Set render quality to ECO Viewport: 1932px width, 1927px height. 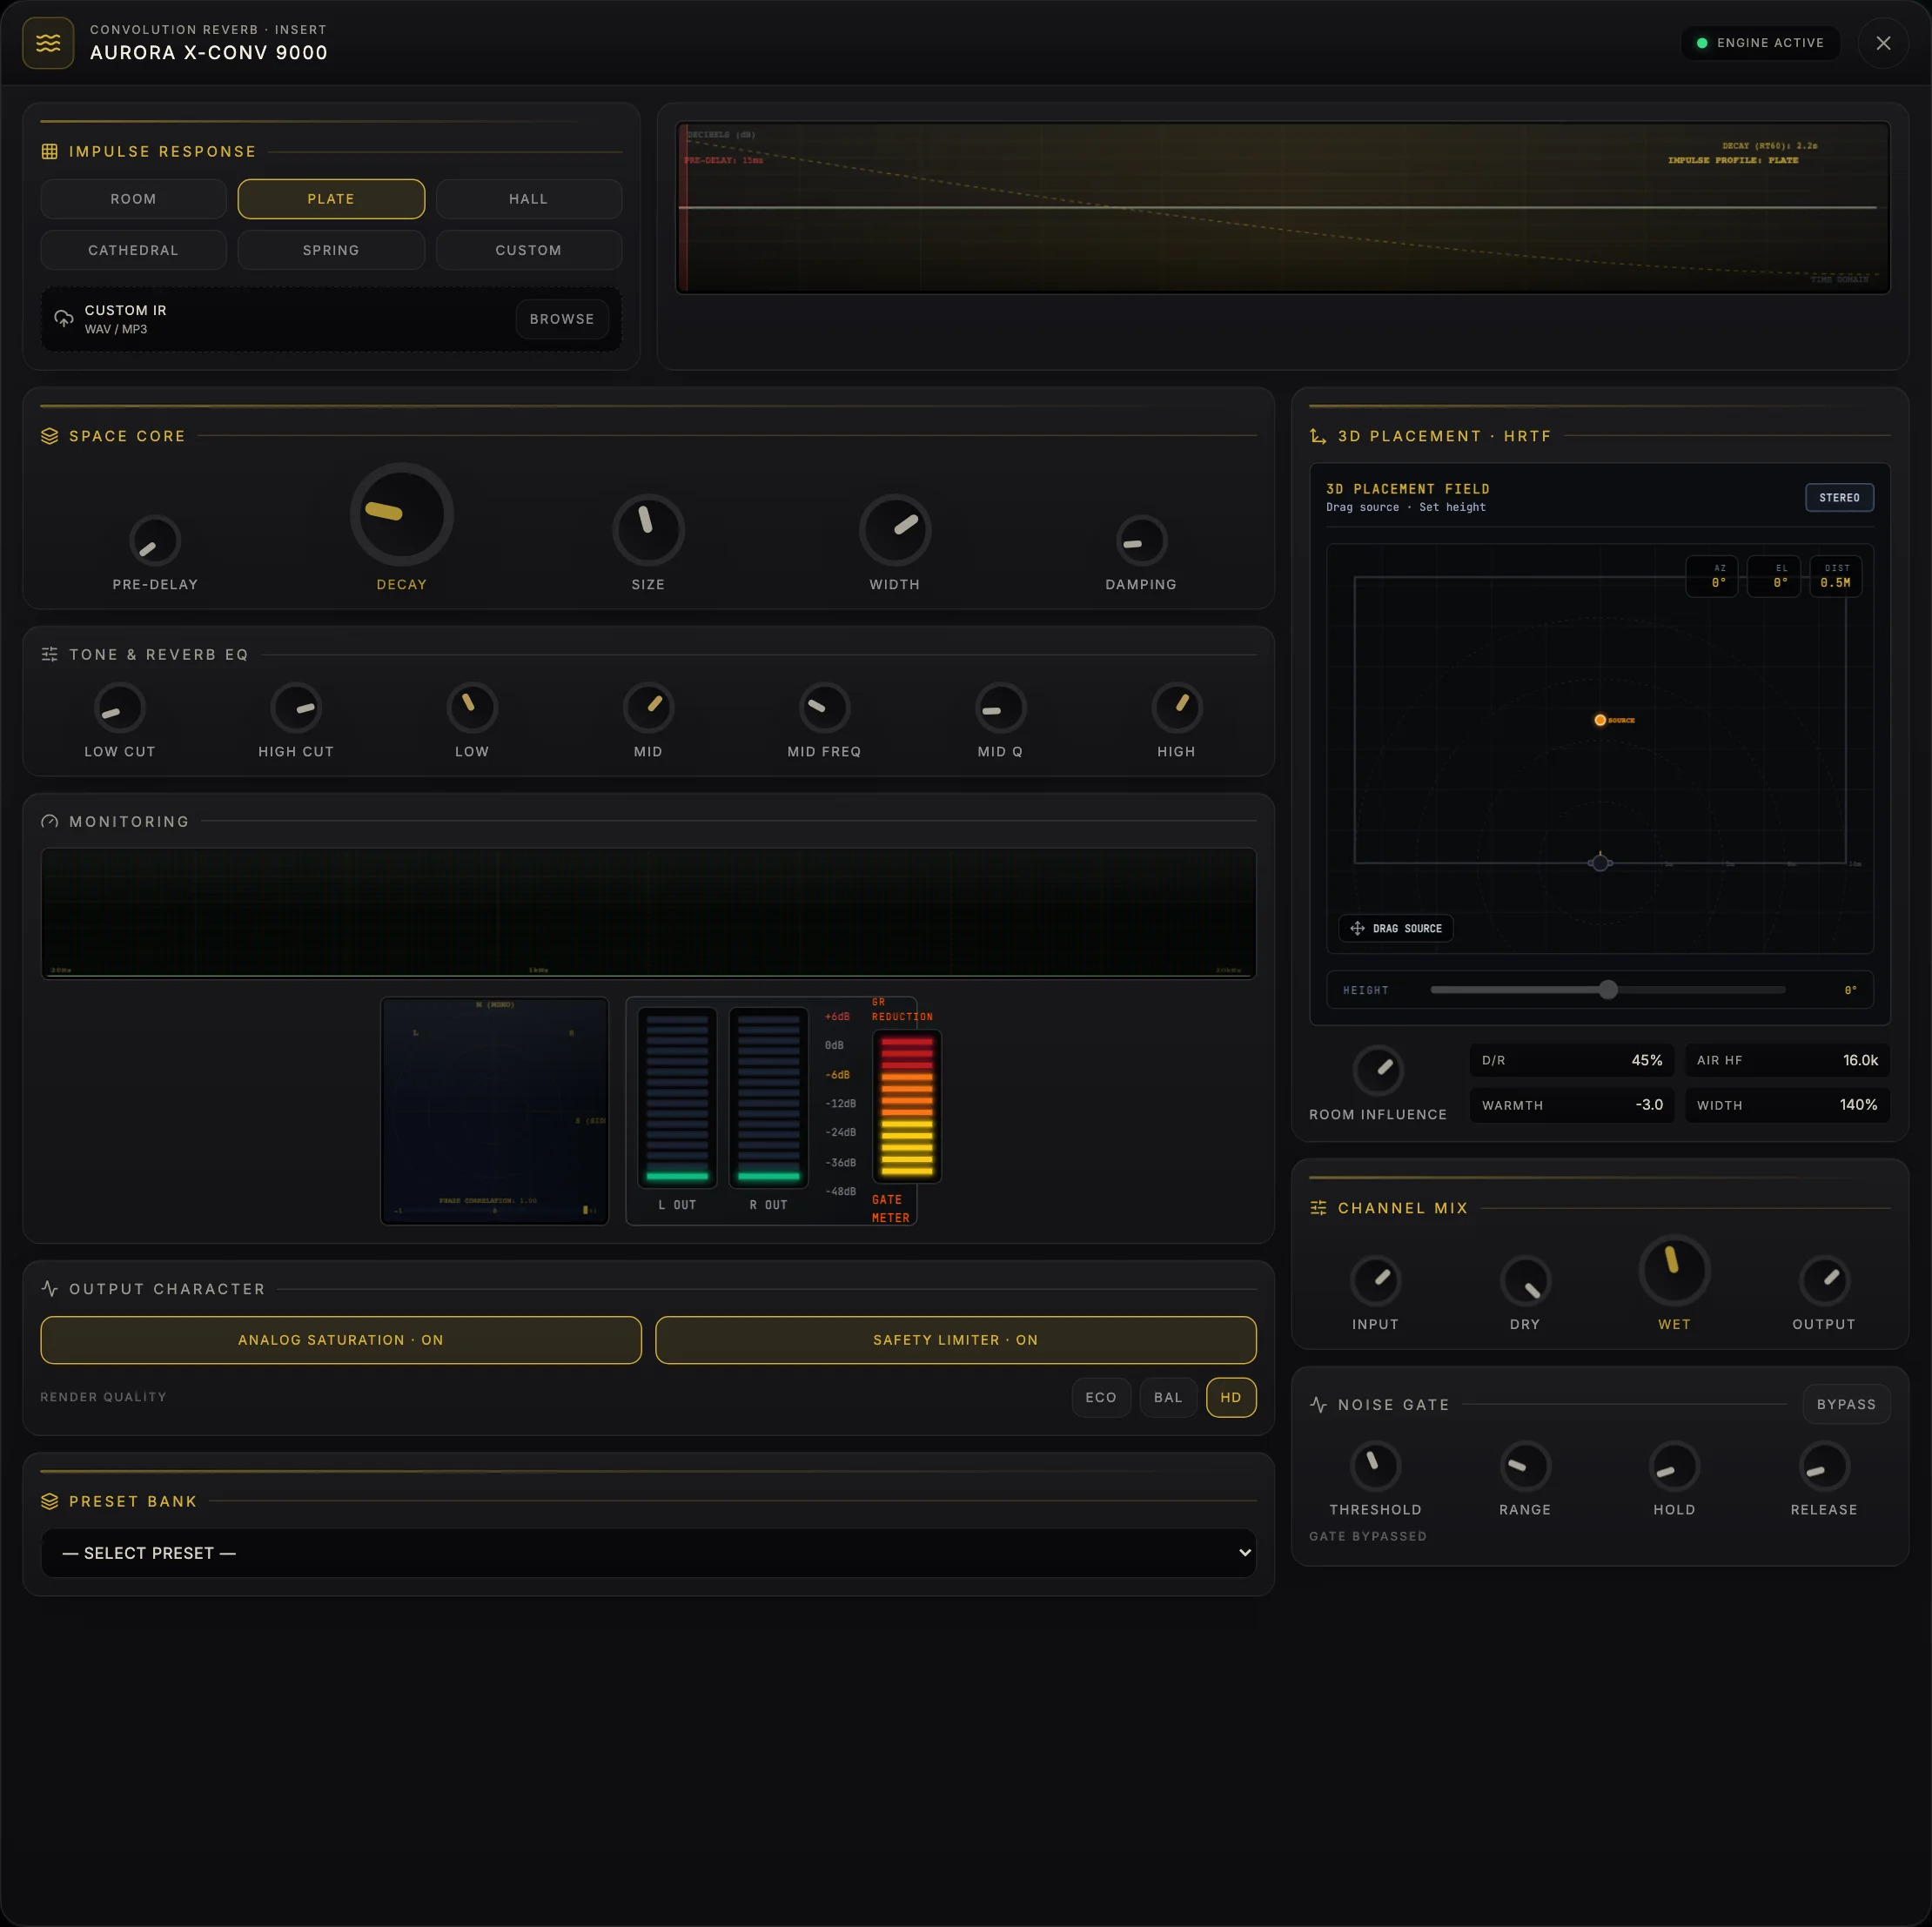click(x=1101, y=1397)
